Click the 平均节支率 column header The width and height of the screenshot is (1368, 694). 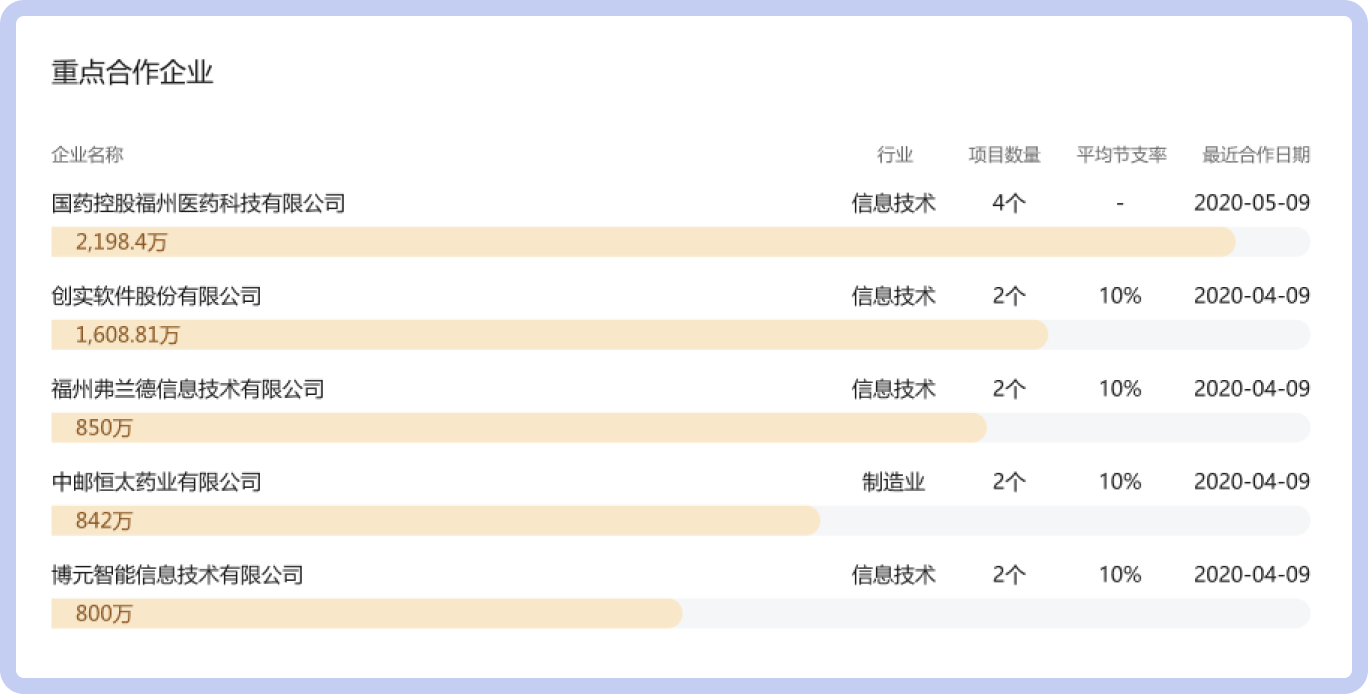(x=1119, y=155)
